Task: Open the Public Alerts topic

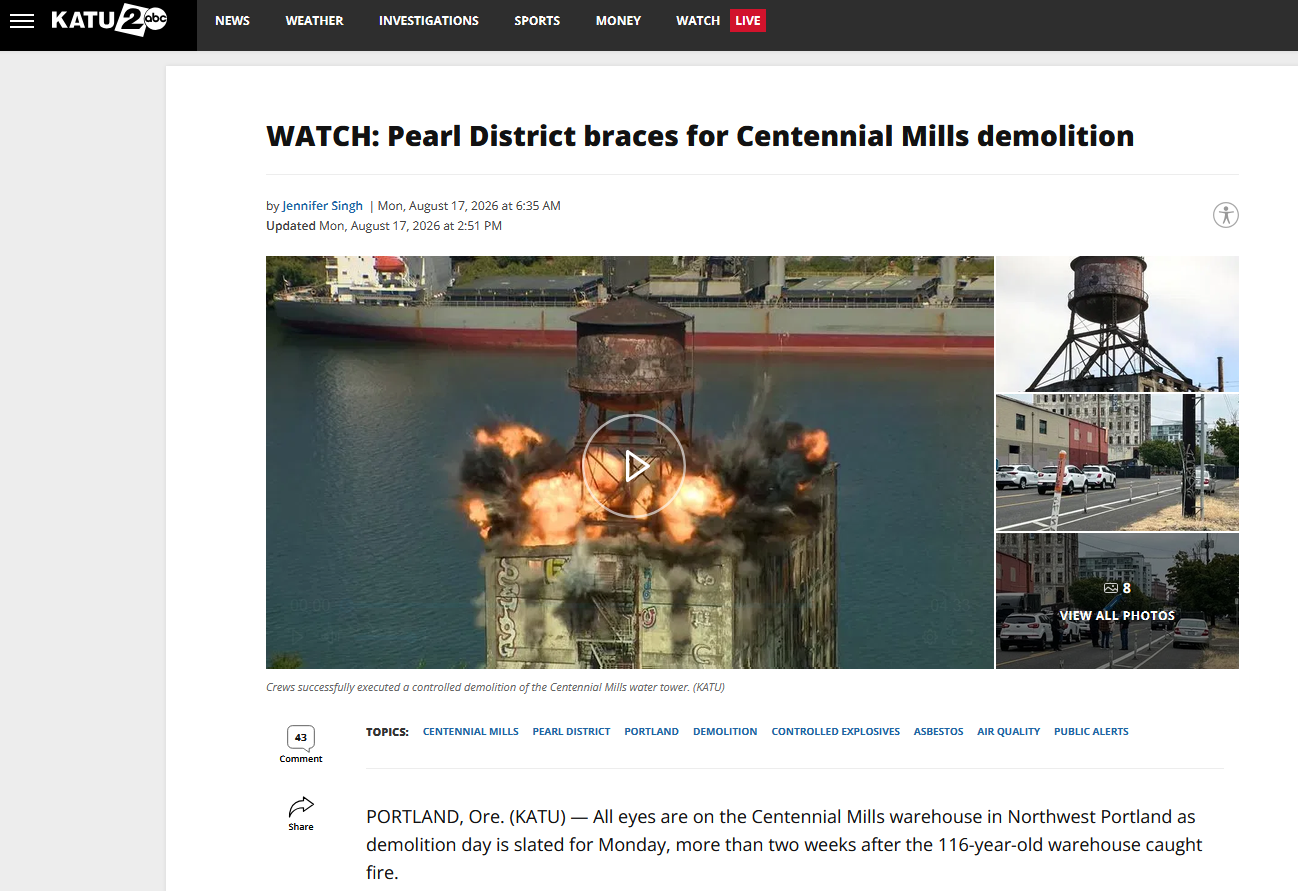Action: coord(1091,732)
